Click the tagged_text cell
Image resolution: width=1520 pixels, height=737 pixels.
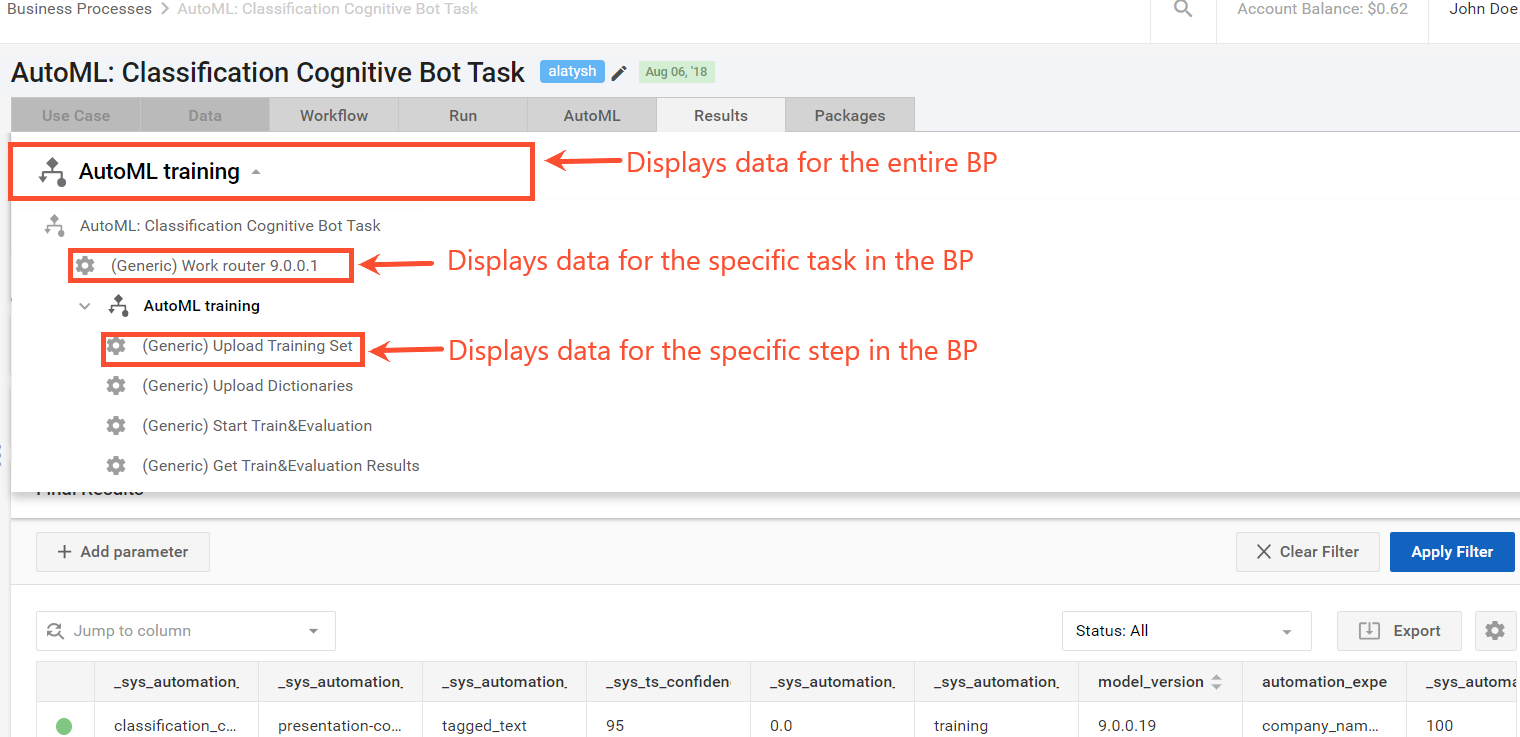[x=504, y=726]
